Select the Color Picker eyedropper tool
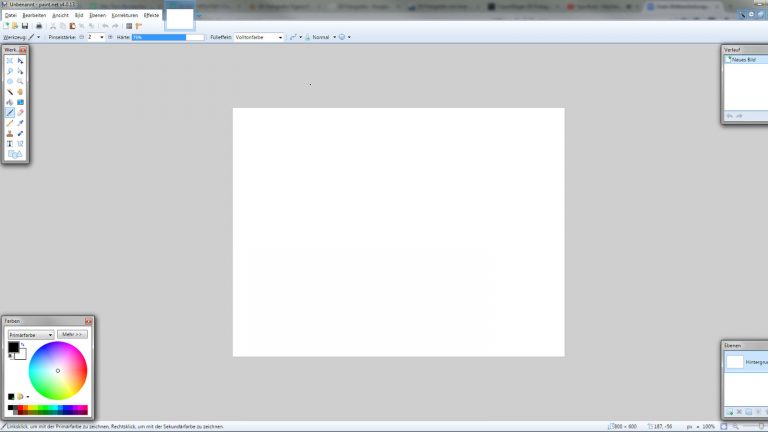The height and width of the screenshot is (432, 768). pyautogui.click(x=20, y=123)
